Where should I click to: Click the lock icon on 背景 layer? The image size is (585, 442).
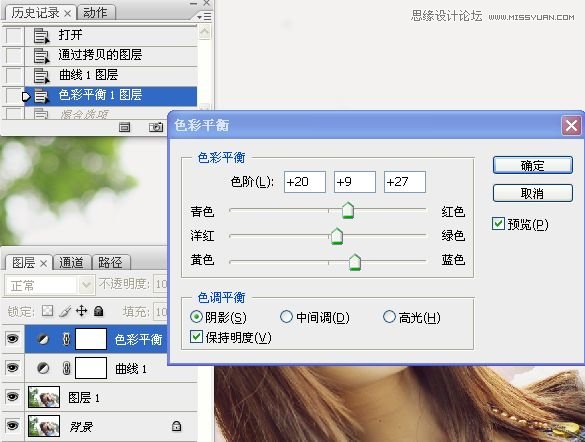(176, 426)
